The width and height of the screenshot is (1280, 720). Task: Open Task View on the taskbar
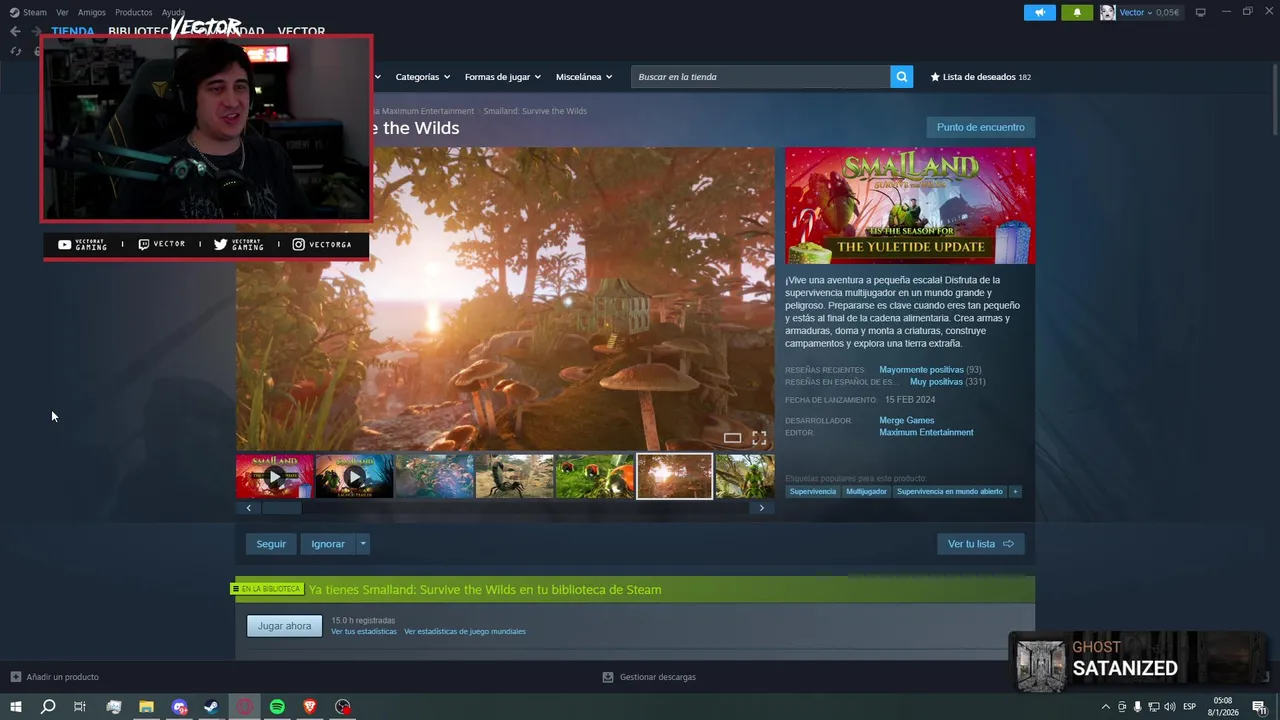tap(79, 707)
